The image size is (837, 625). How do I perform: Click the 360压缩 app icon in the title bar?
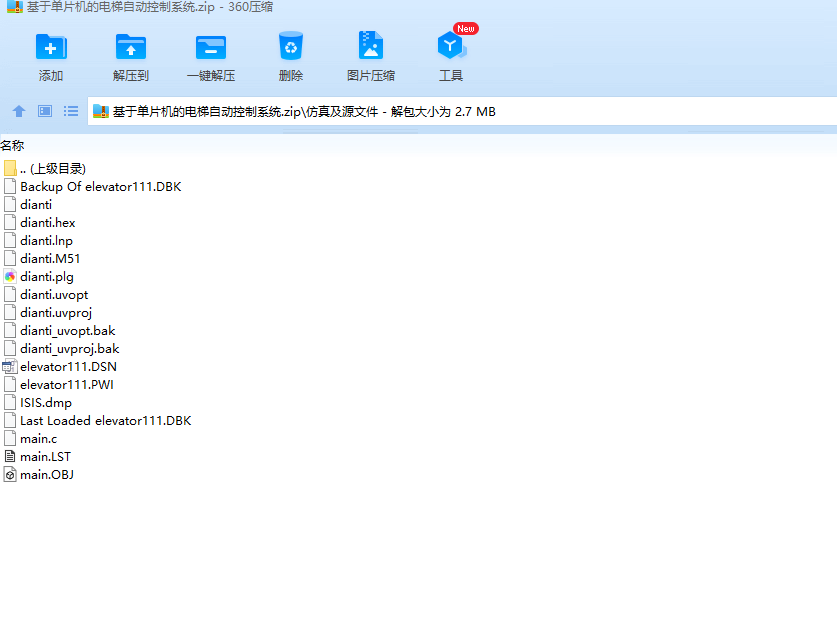click(14, 7)
